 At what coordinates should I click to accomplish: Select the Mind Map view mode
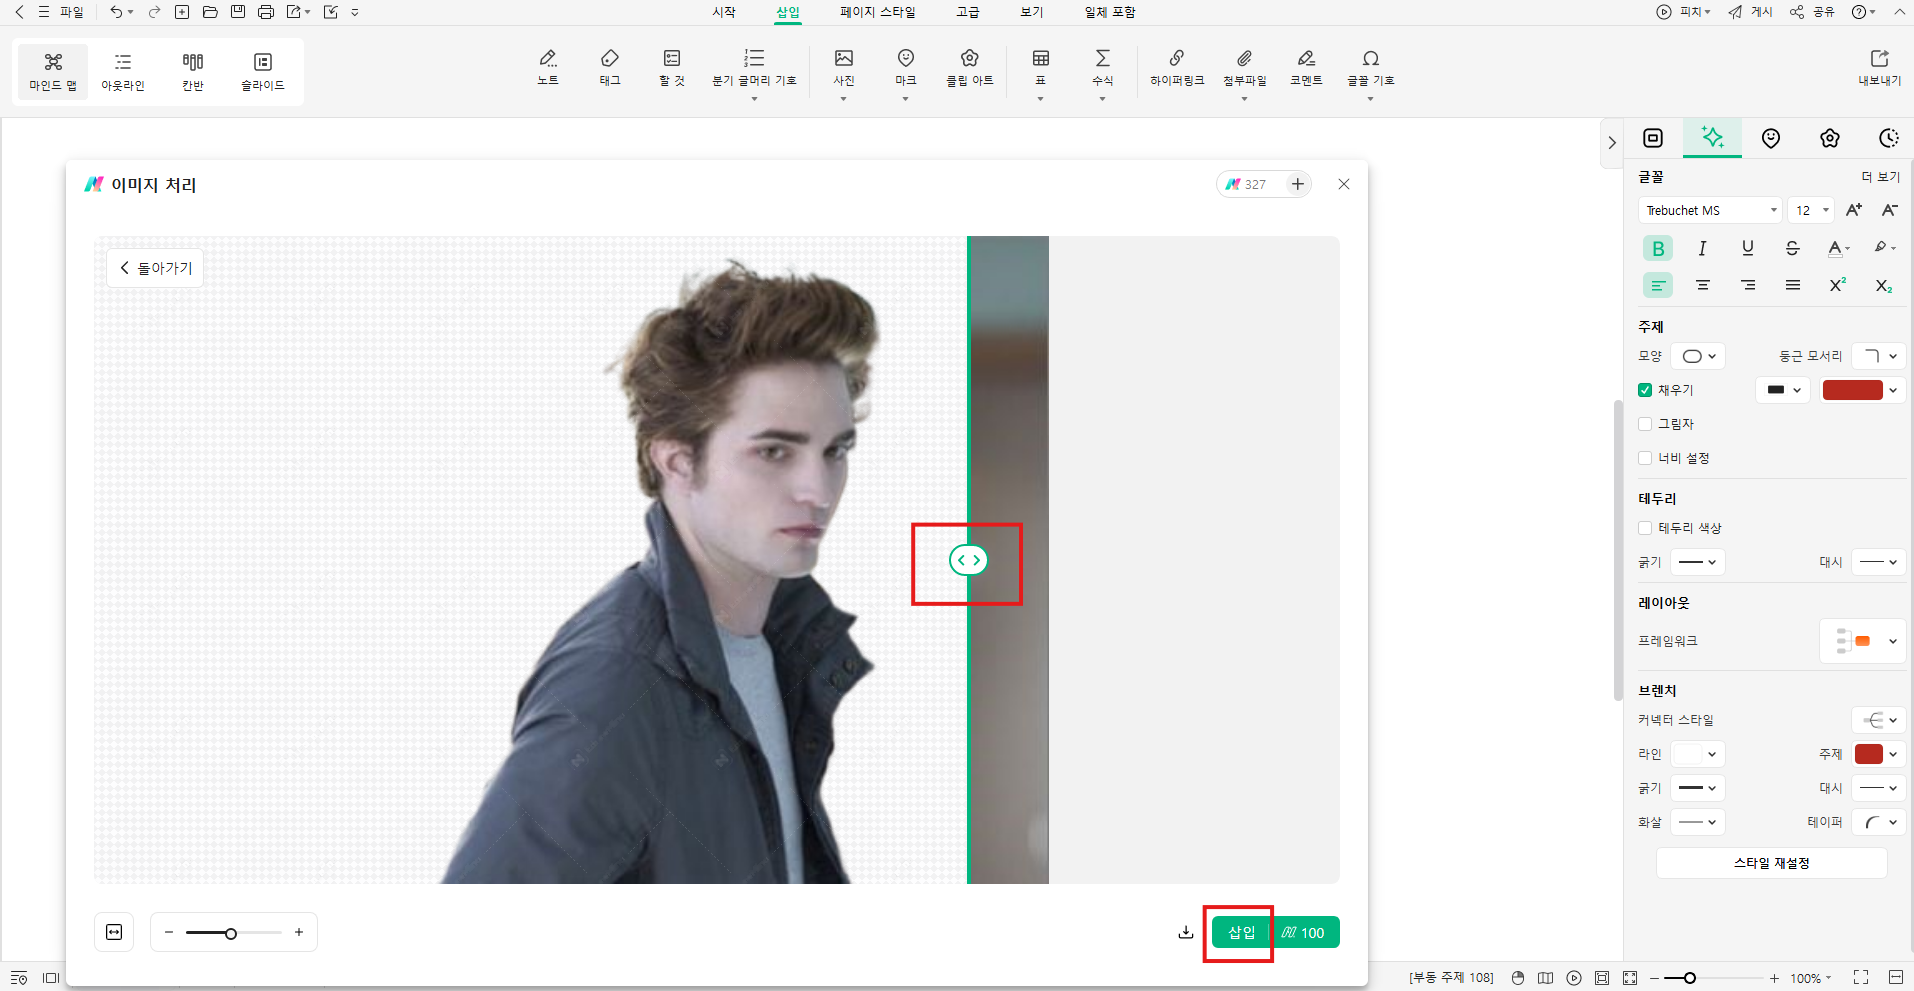click(53, 72)
